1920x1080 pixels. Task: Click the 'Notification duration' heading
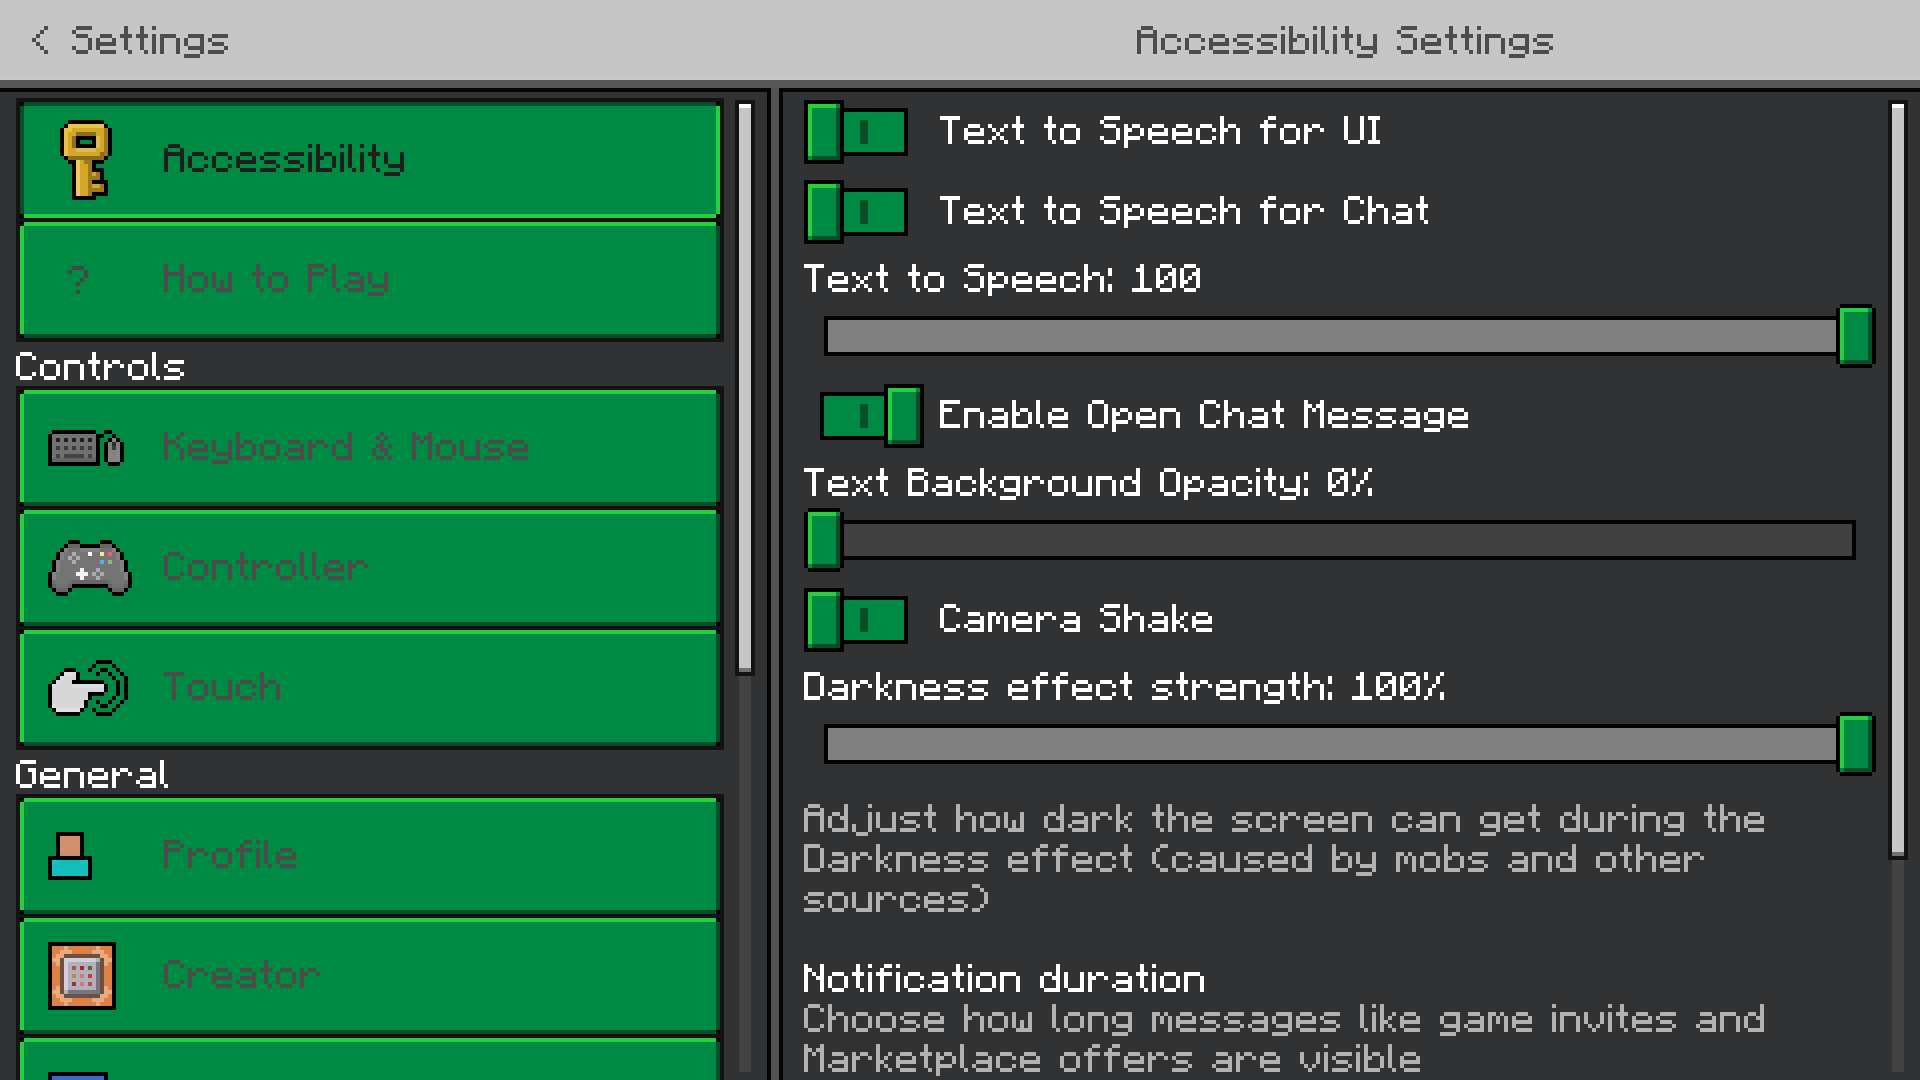point(1004,979)
